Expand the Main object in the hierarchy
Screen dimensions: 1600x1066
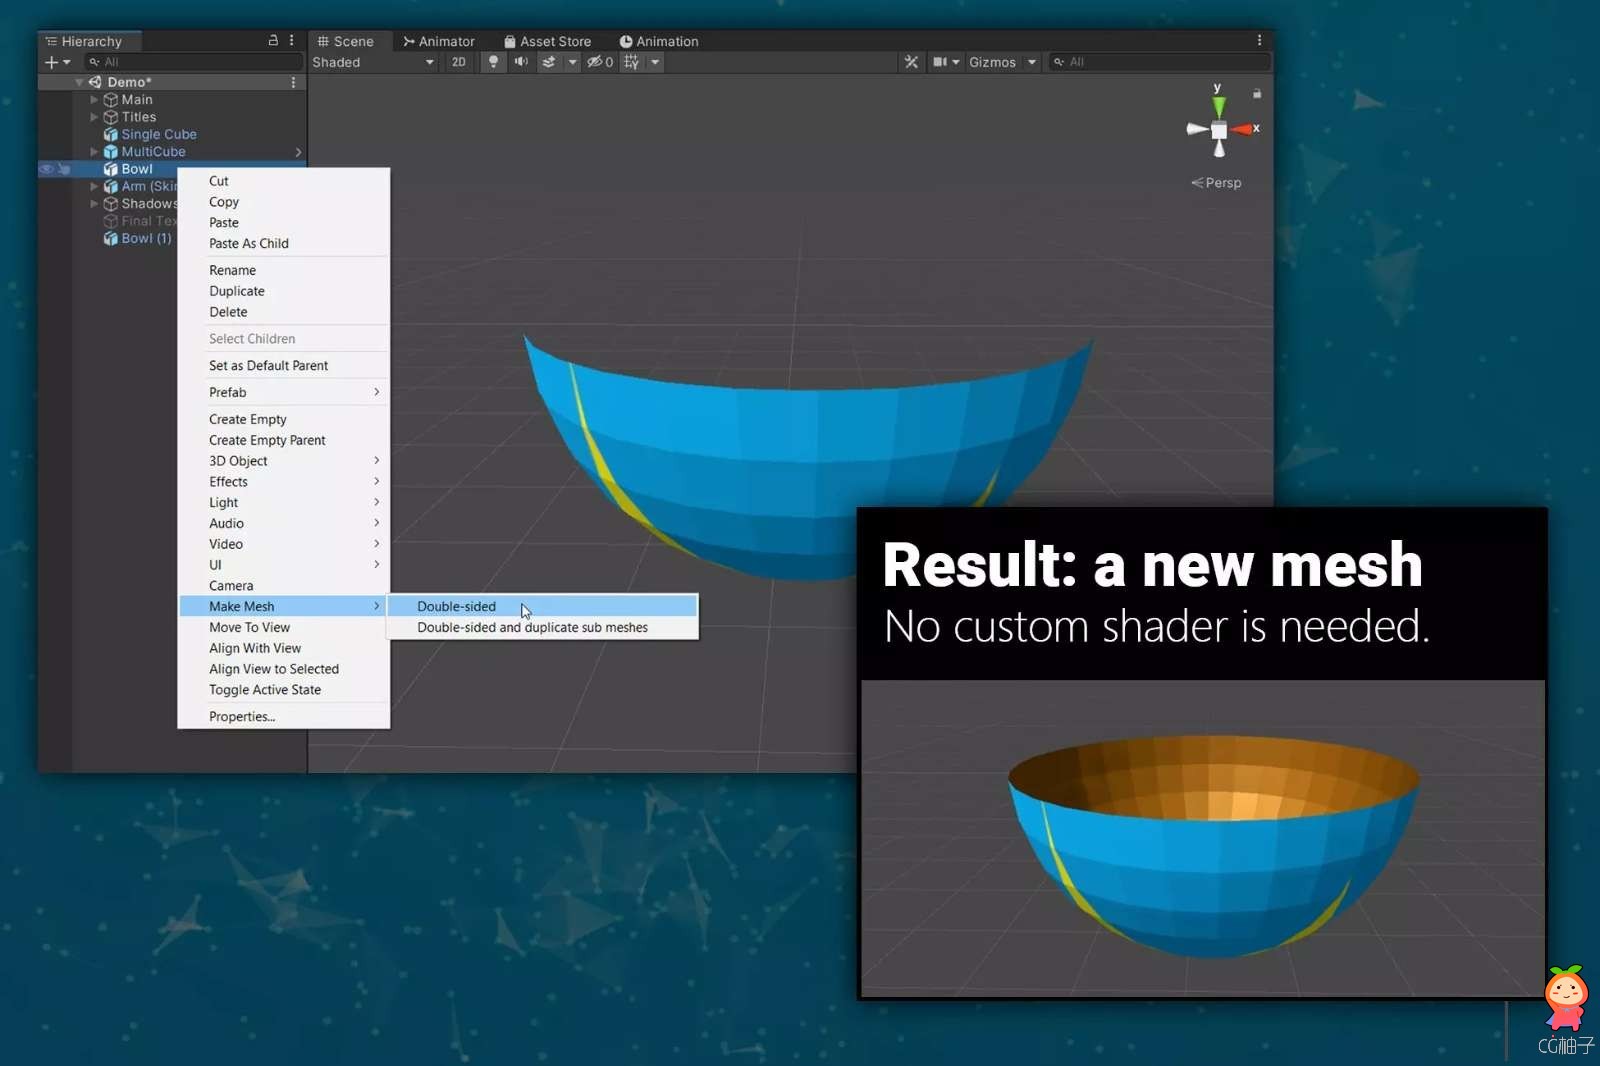point(94,100)
